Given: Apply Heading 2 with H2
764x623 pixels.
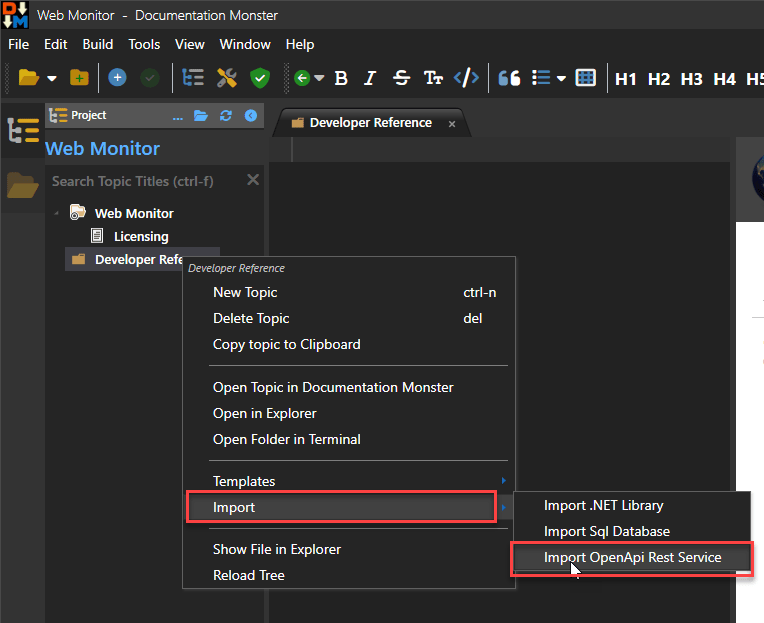Looking at the screenshot, I should (x=659, y=79).
